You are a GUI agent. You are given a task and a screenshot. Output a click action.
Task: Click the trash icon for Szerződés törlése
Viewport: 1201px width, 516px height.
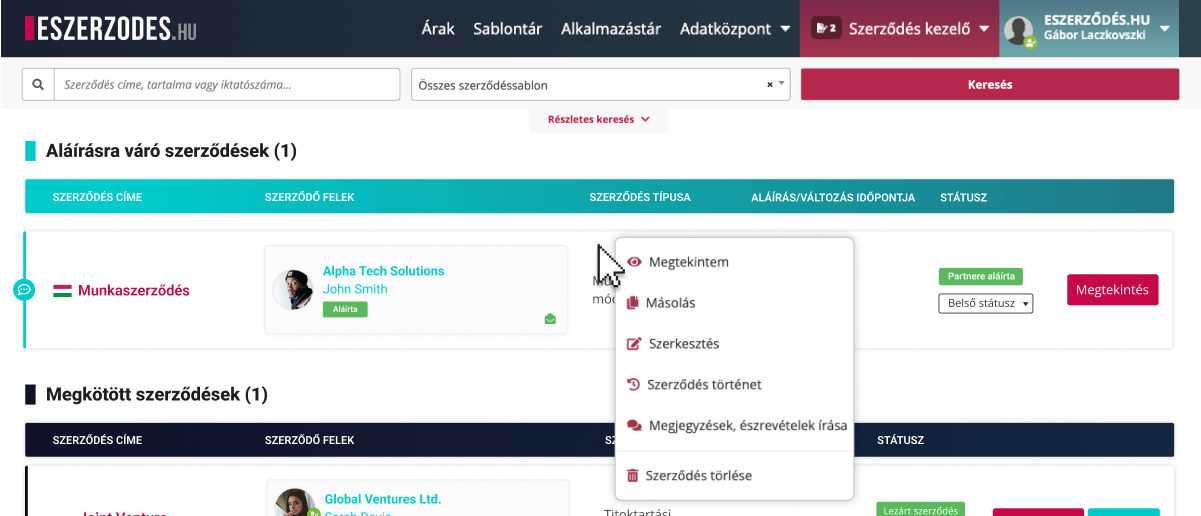(632, 476)
